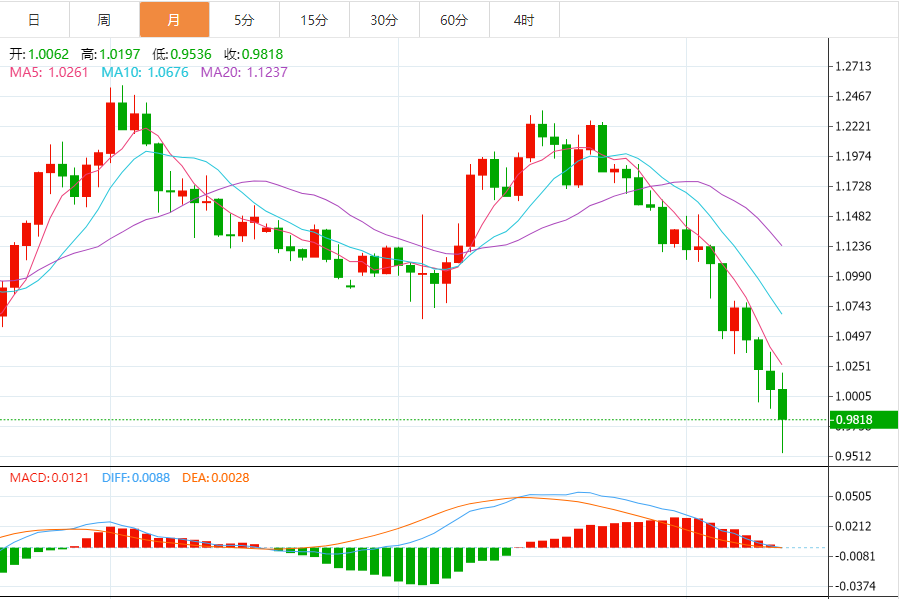The width and height of the screenshot is (900, 599).
Task: Click the low price 低:0.9536
Action: pos(182,55)
